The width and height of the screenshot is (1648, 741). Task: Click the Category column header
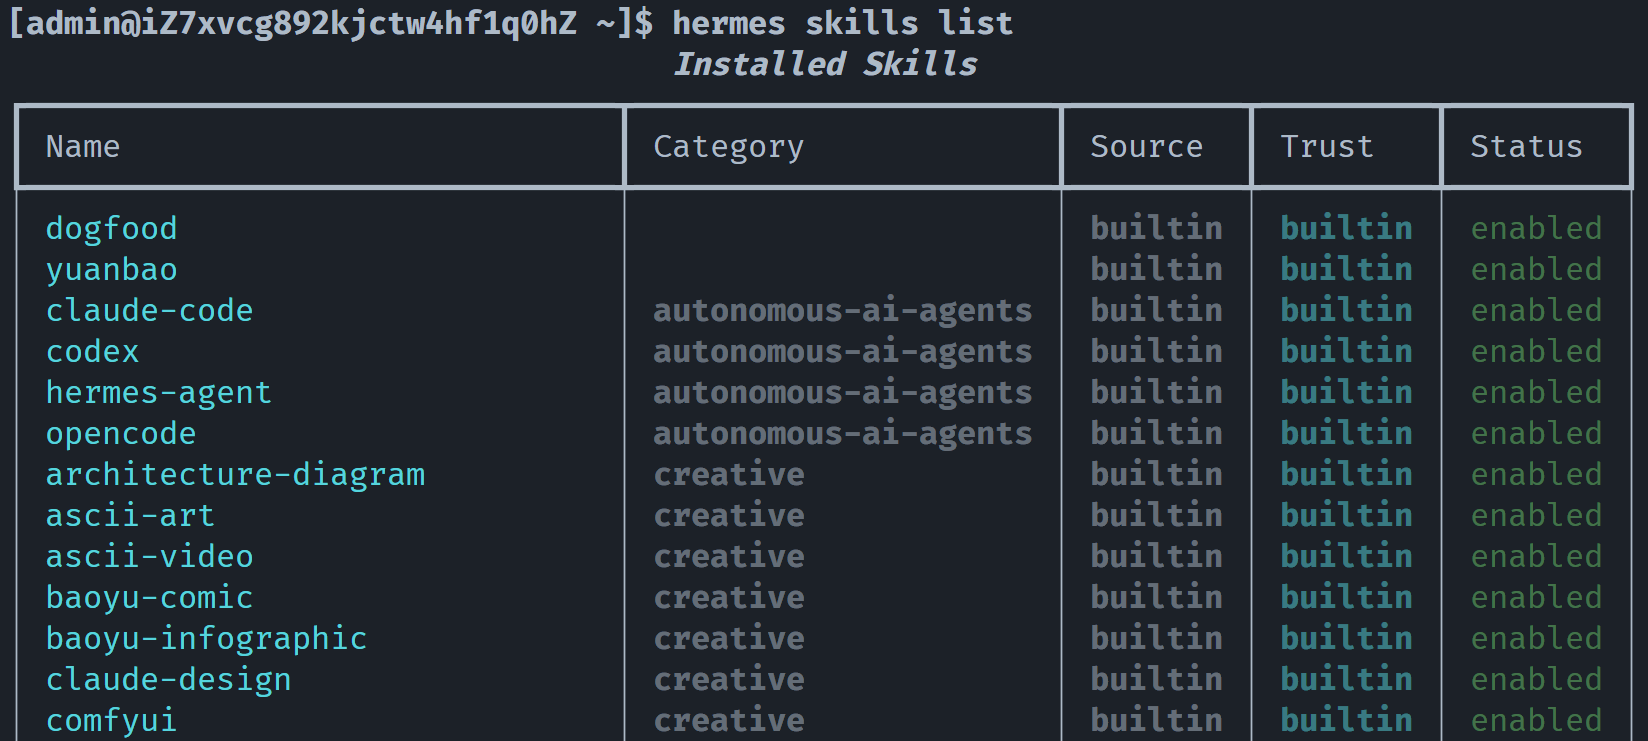click(728, 147)
